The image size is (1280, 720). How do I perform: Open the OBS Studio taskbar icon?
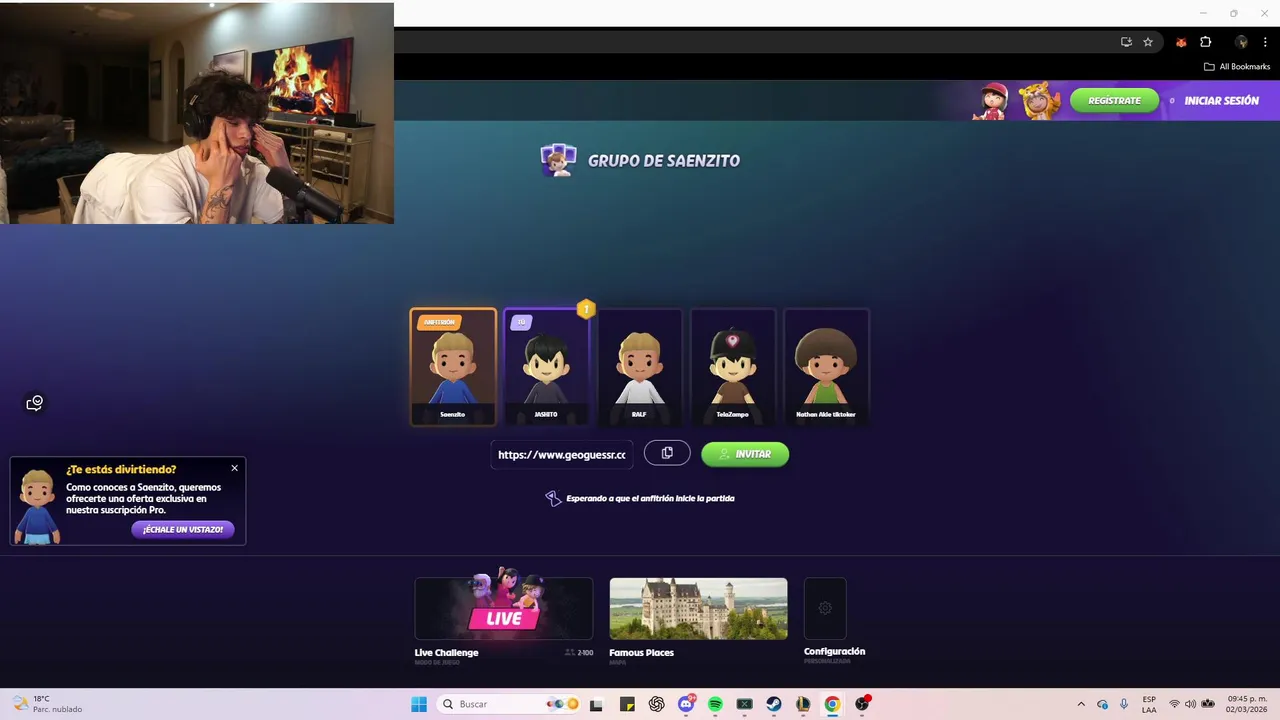(x=862, y=704)
